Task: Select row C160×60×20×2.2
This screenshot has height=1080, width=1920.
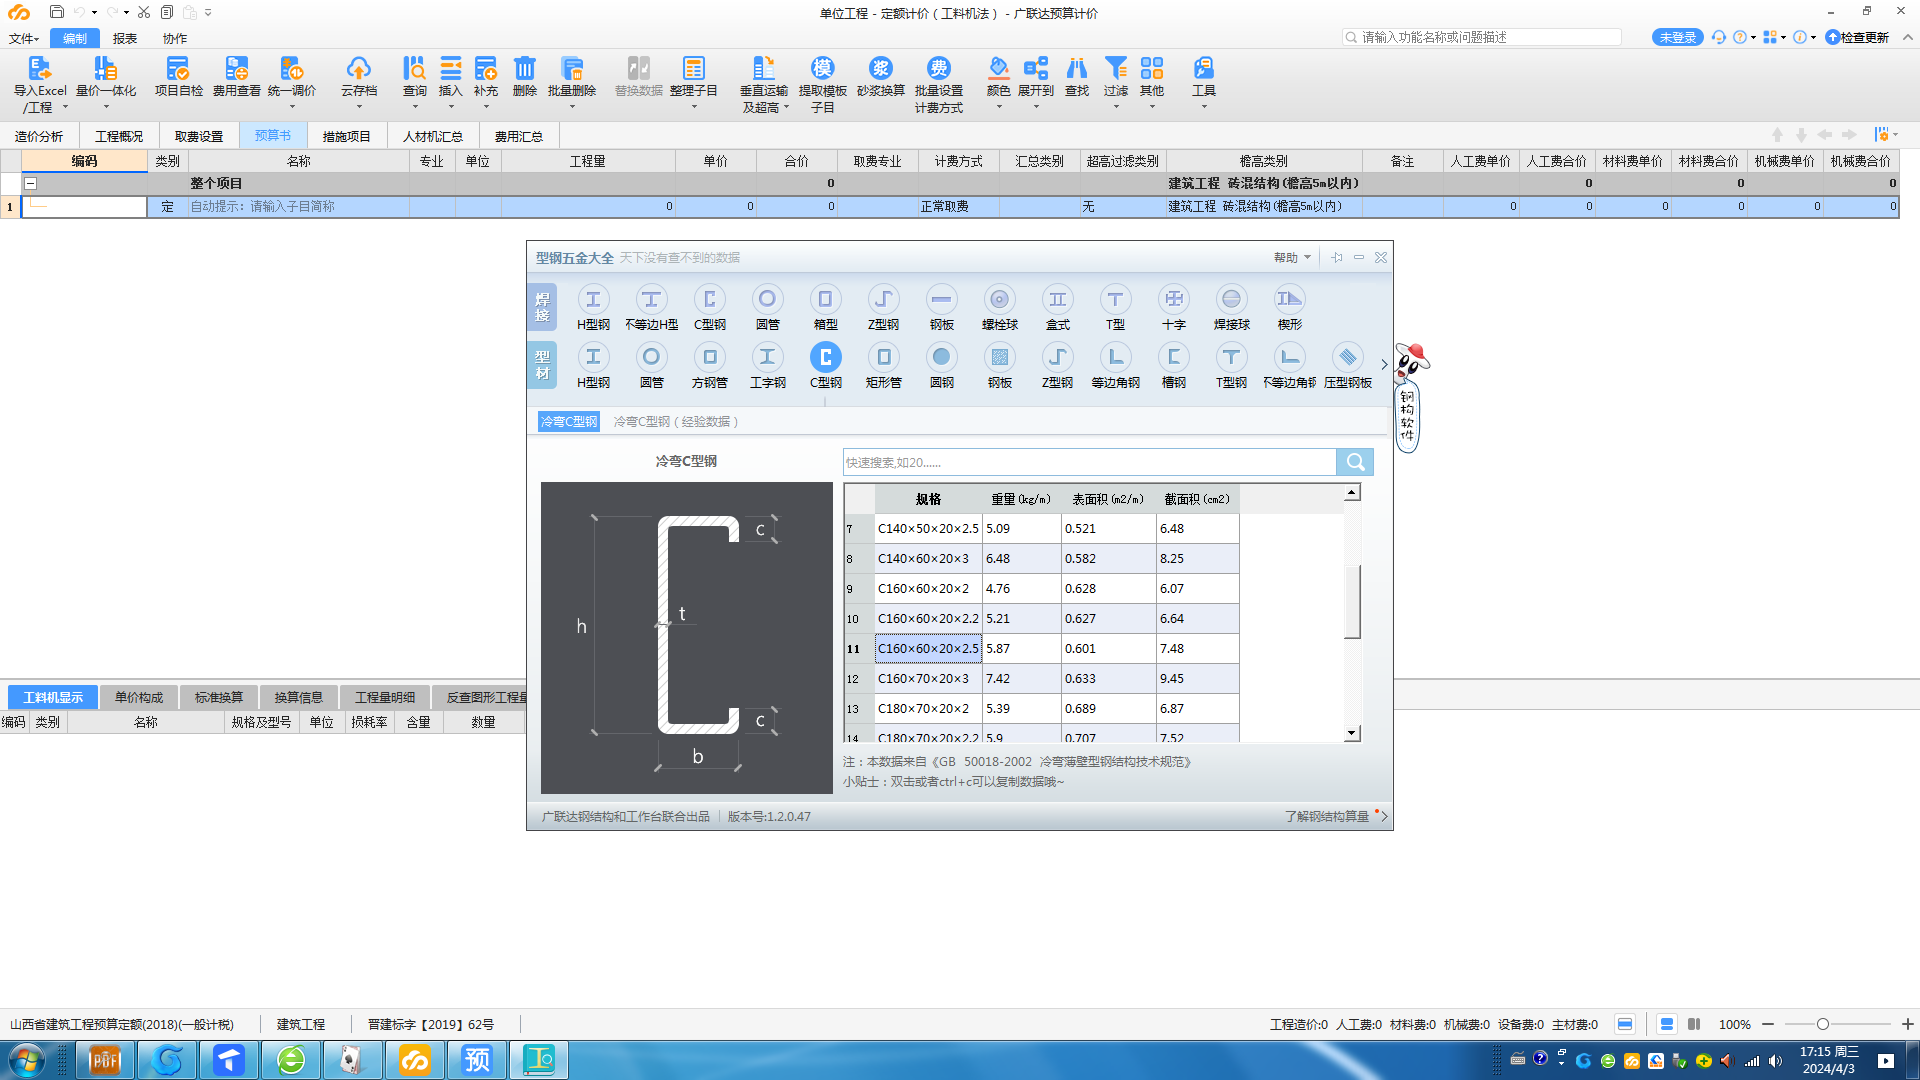Action: (1041, 618)
